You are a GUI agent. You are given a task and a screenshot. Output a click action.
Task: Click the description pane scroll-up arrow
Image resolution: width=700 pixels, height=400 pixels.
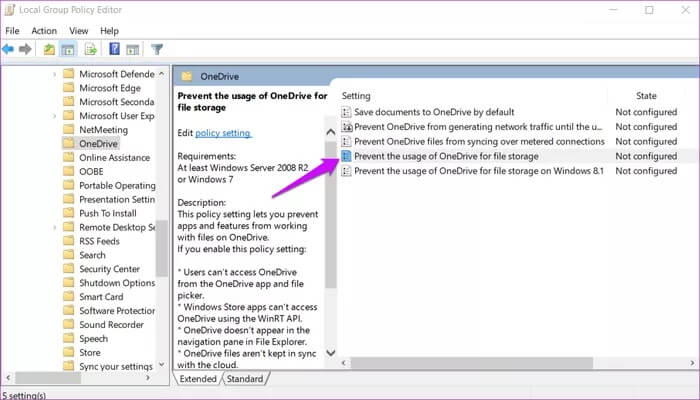pos(331,132)
